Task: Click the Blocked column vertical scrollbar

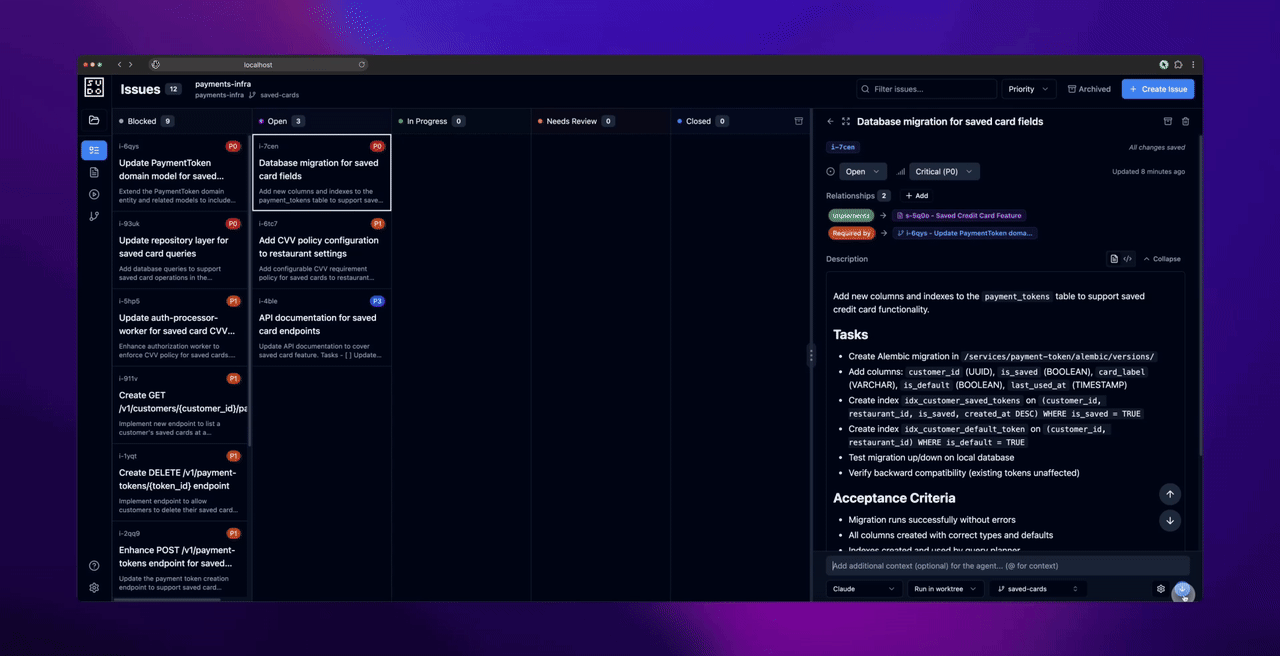Action: 250,290
